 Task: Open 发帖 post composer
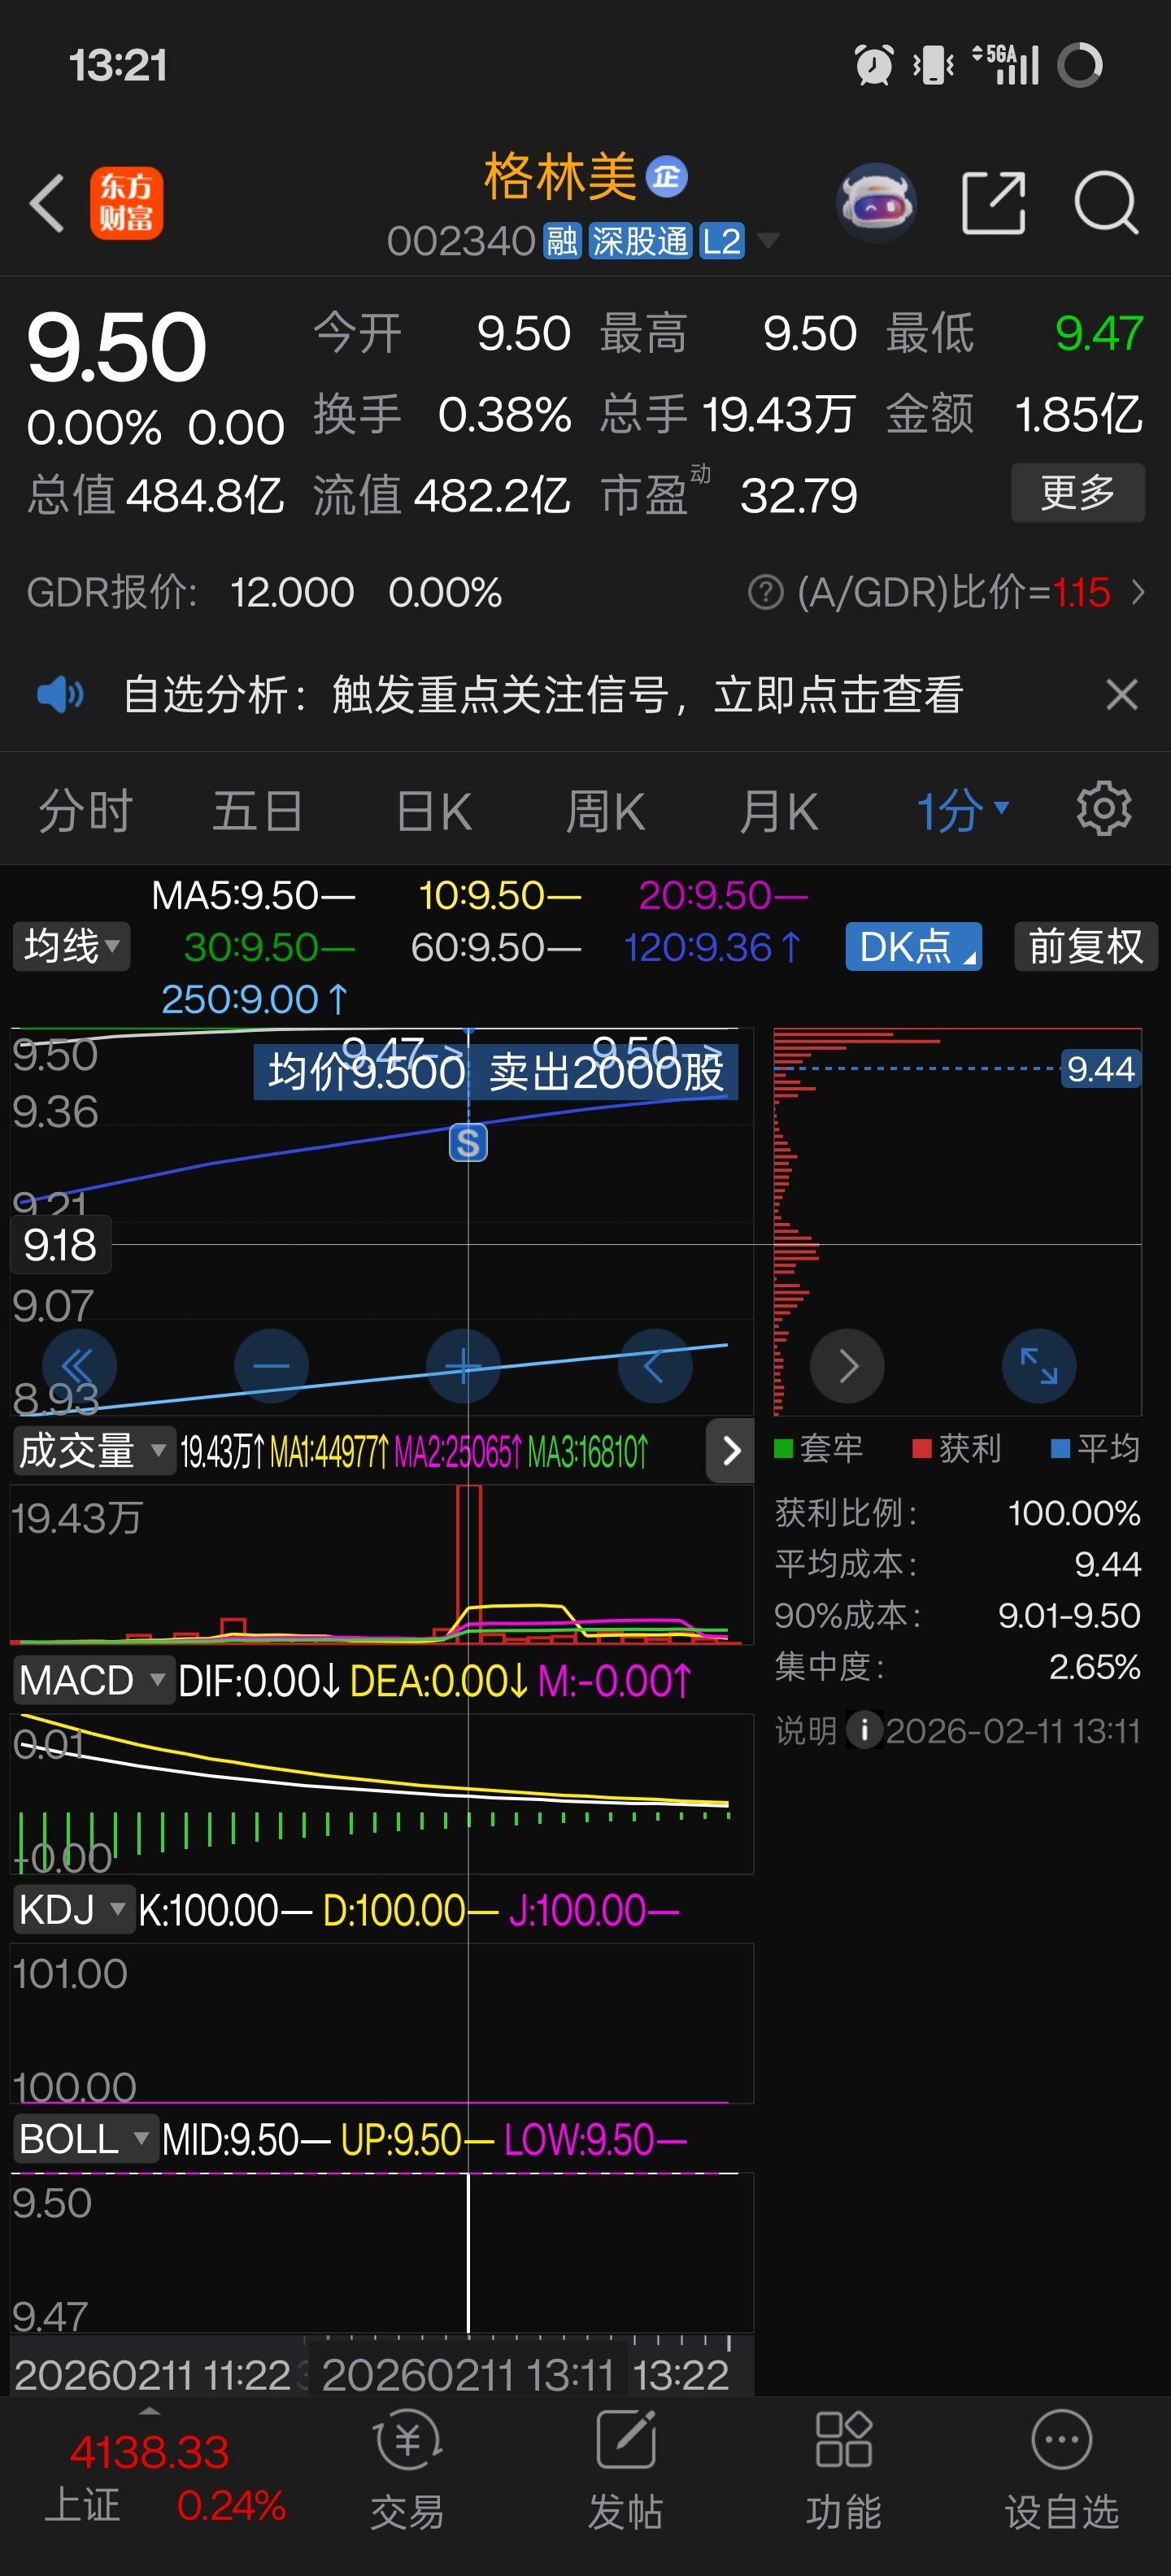point(625,2471)
